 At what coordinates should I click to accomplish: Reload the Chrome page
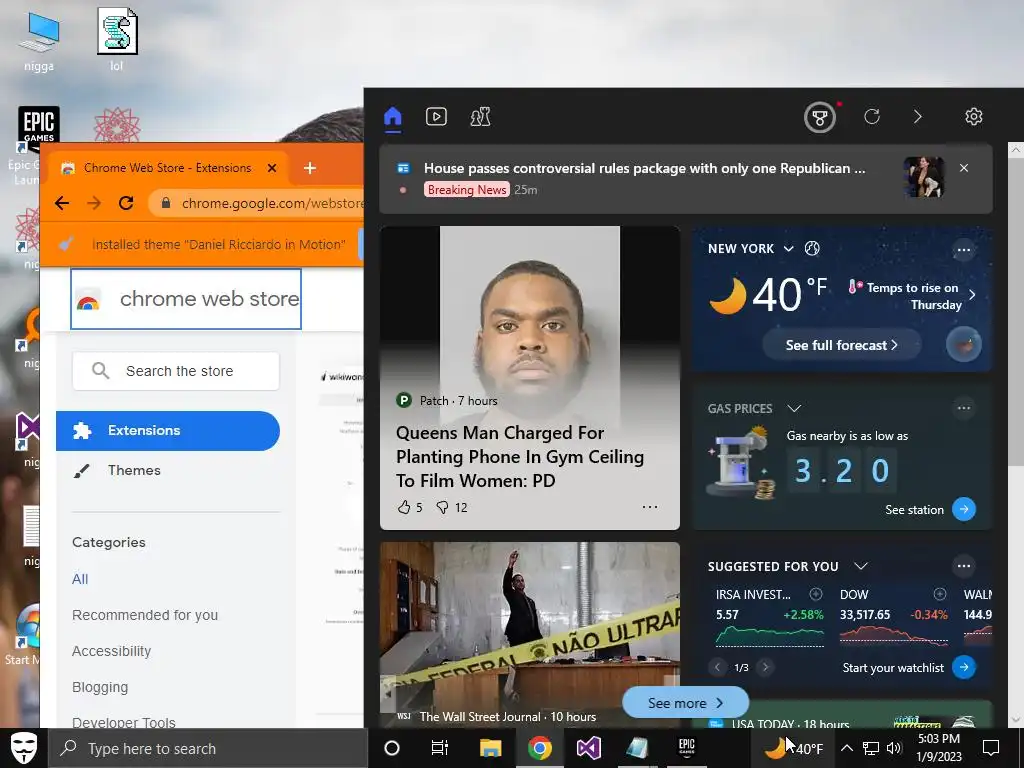tap(126, 203)
